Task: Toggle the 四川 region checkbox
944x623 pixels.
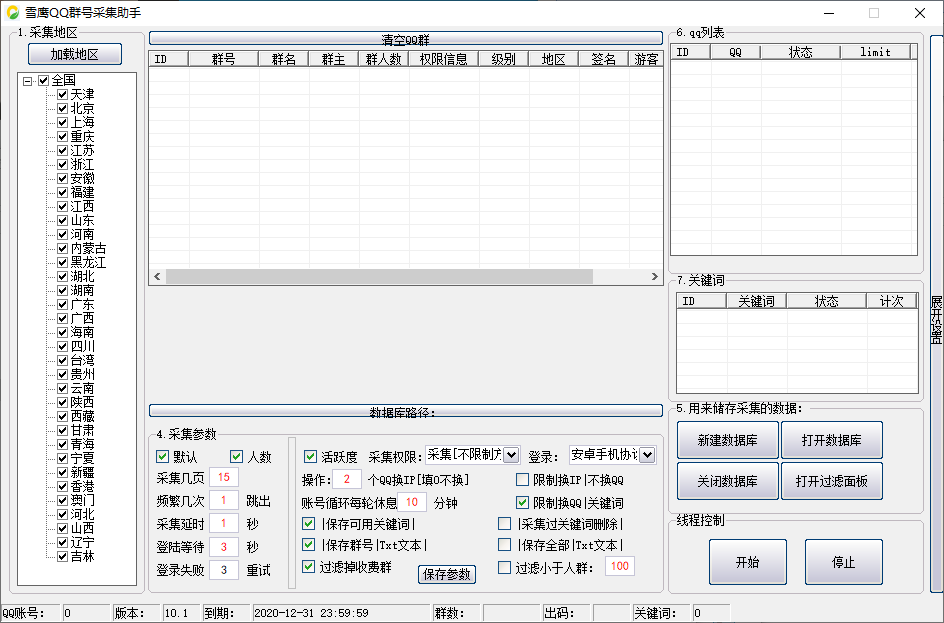Action: click(62, 346)
